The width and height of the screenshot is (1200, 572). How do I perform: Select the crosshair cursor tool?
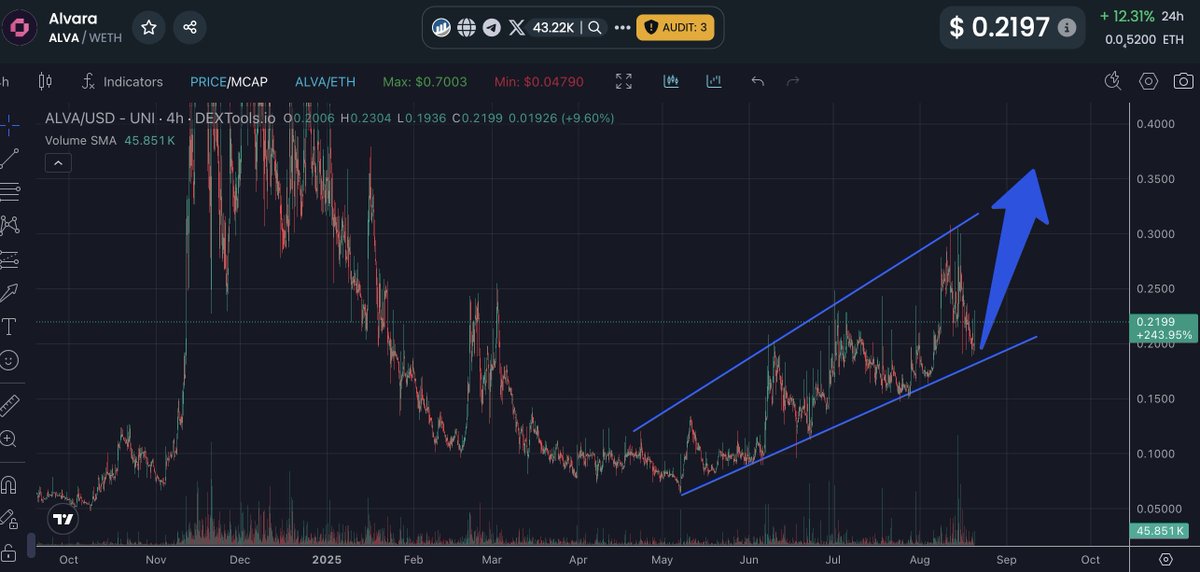(9, 125)
